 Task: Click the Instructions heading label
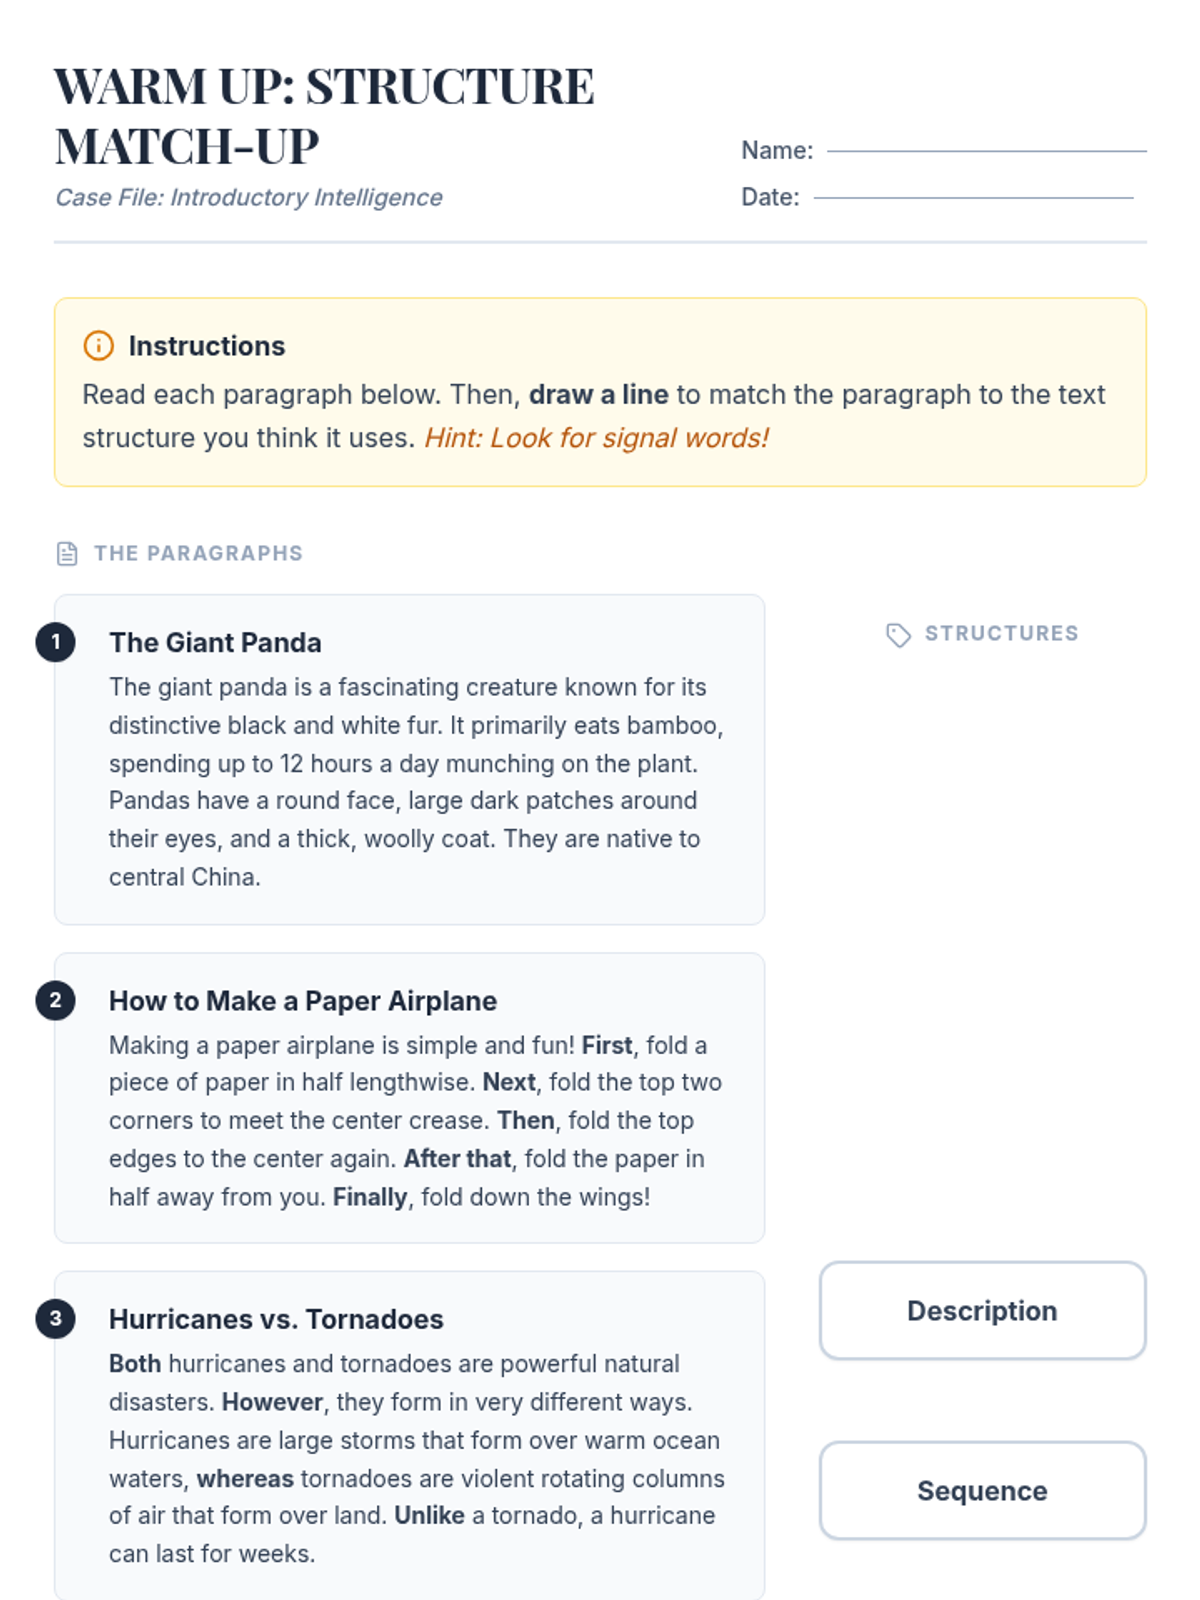[x=207, y=346]
